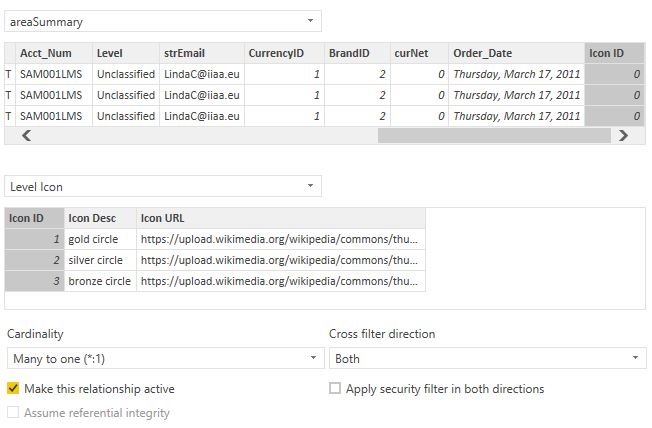Click the gold circle cell
This screenshot has width=652, height=428.
tap(100, 239)
